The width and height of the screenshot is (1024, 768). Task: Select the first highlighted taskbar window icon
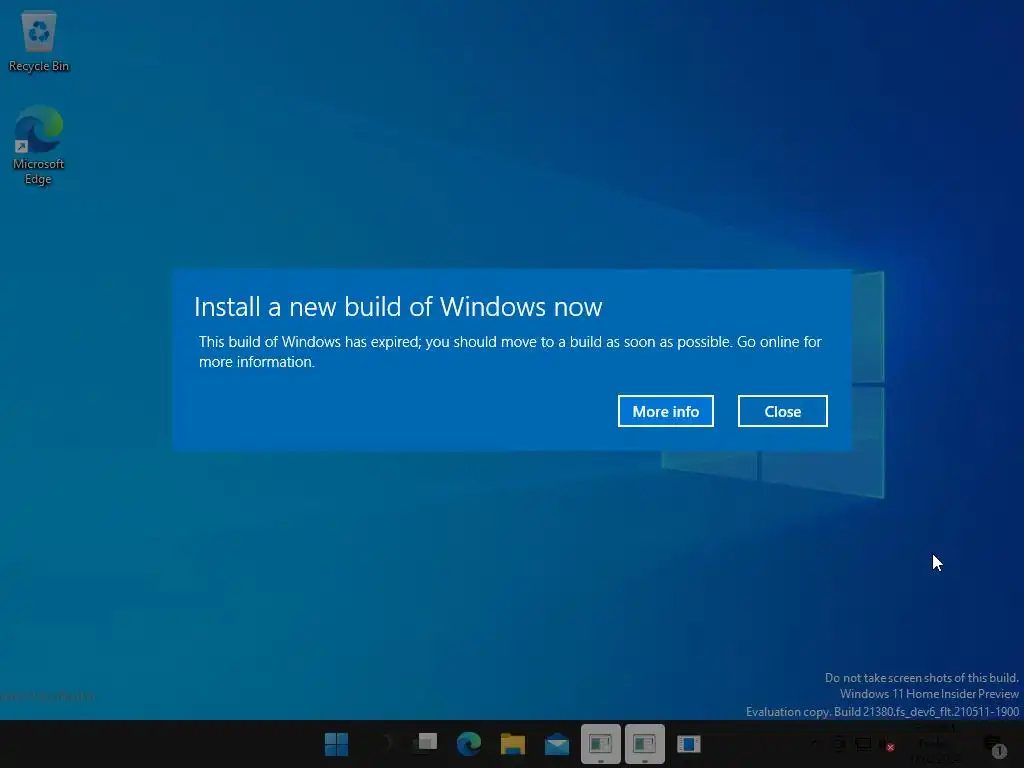(x=601, y=744)
